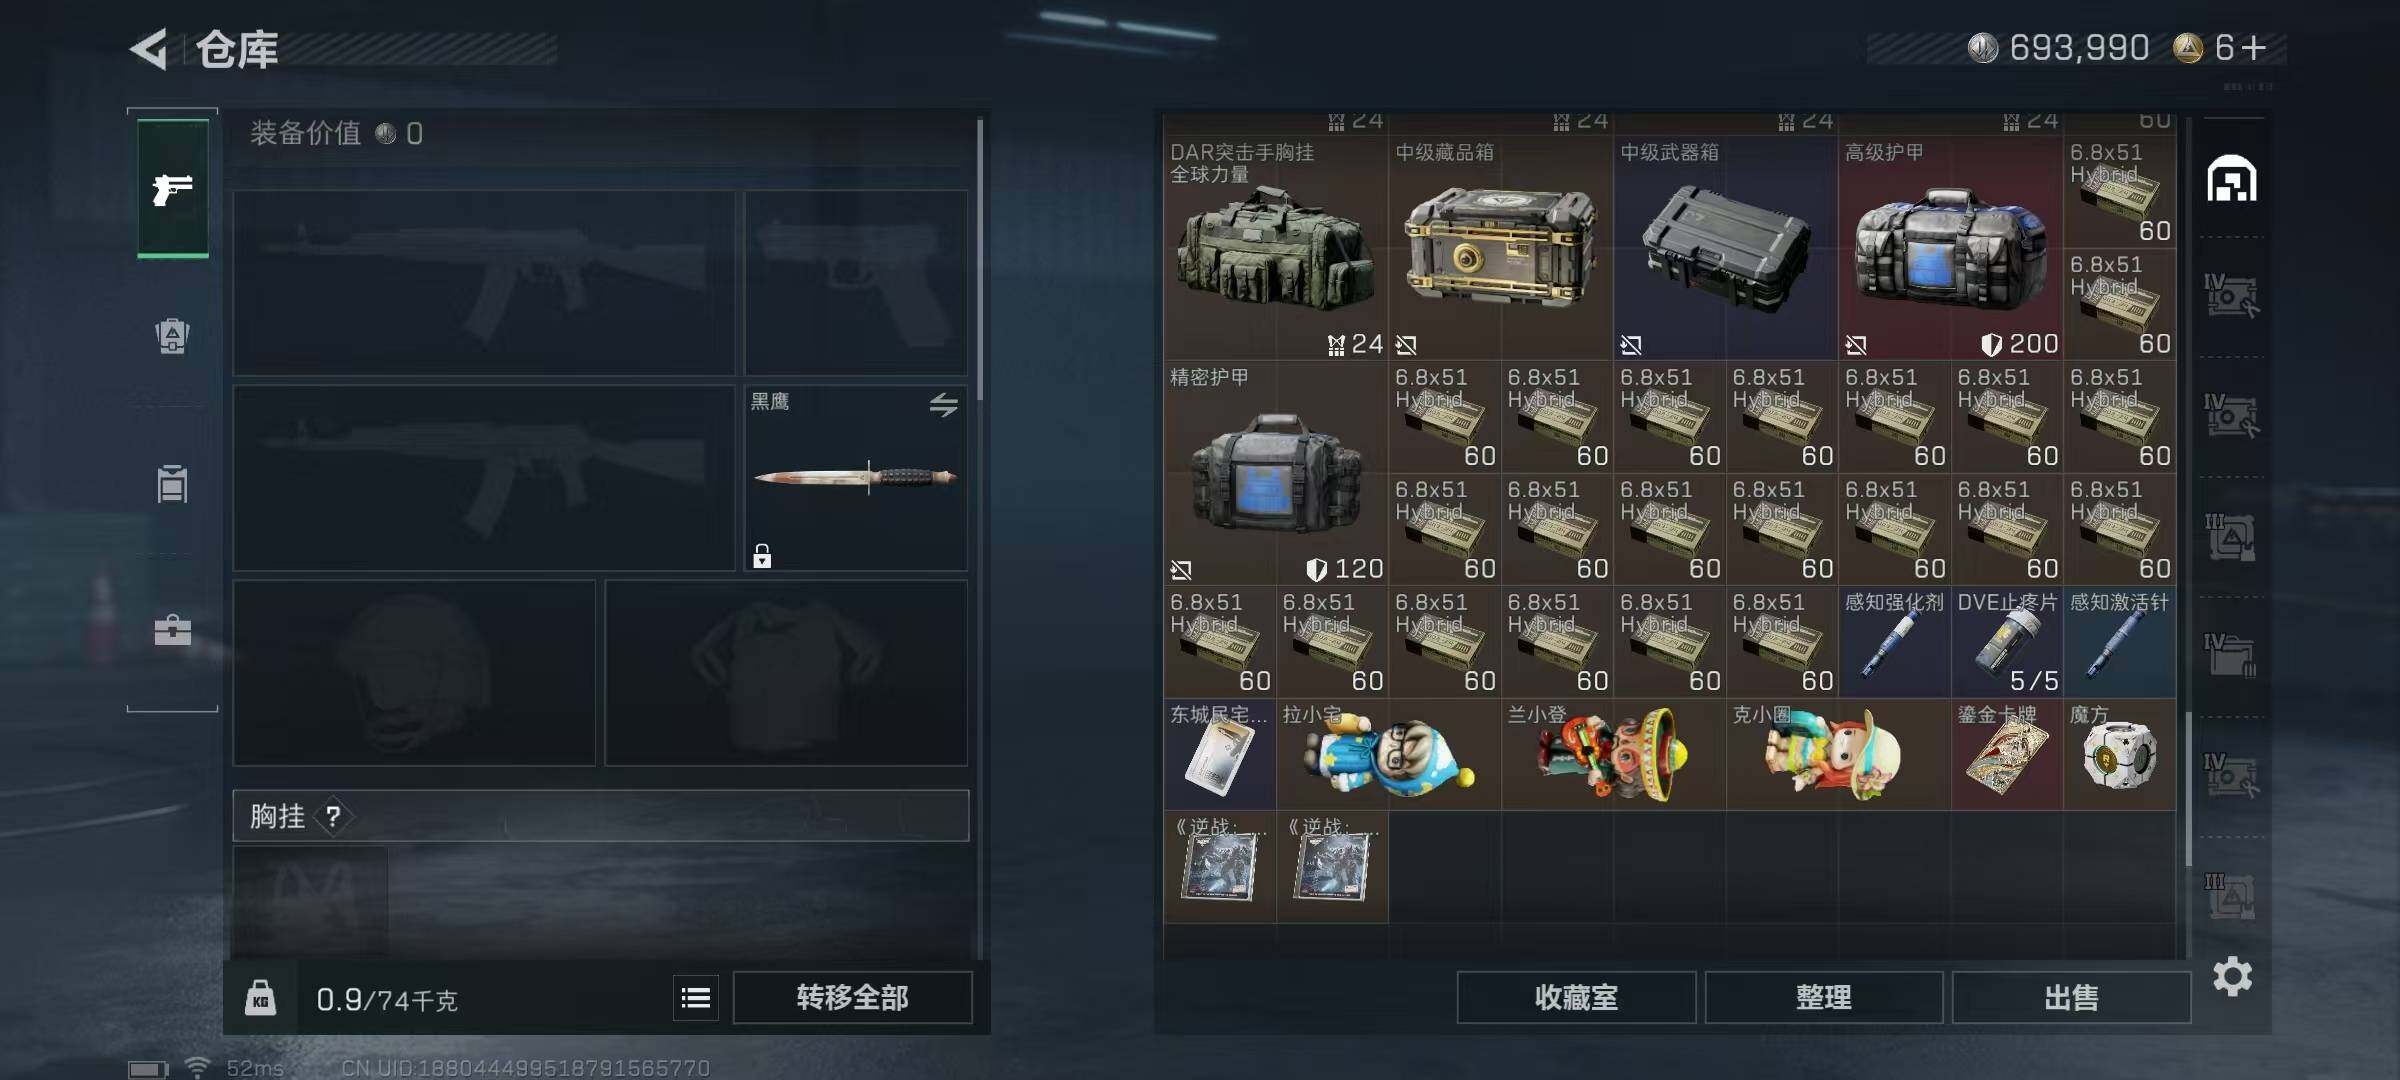
Task: Open the backpack tab in the left sidebar
Action: (172, 336)
